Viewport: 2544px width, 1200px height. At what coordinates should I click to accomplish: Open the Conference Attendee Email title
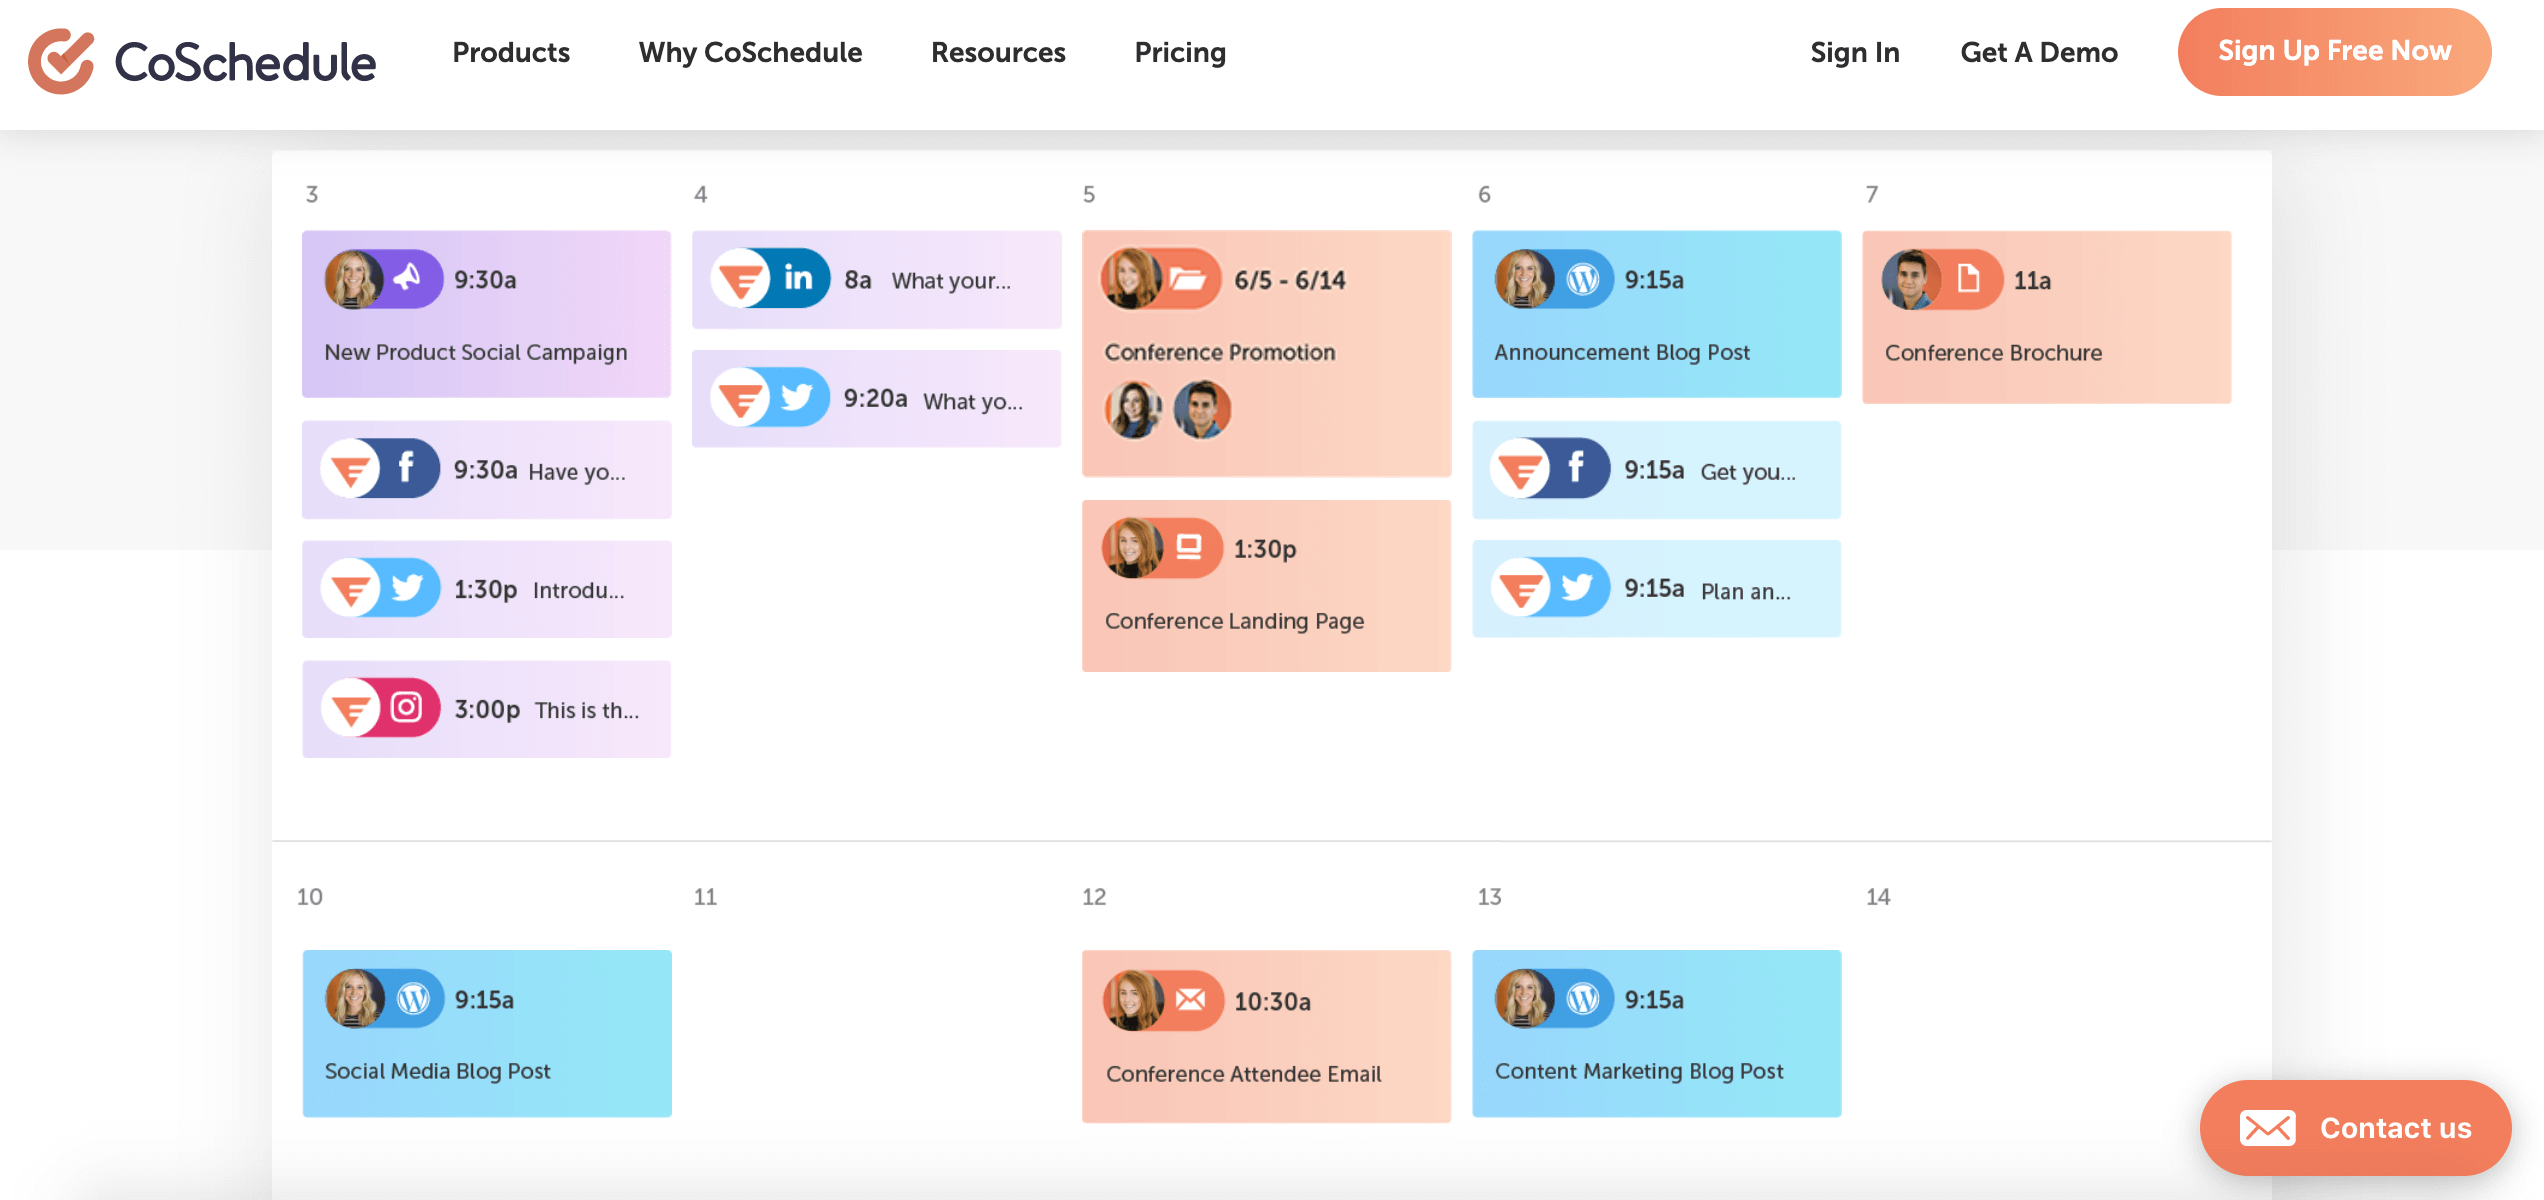click(x=1243, y=1075)
